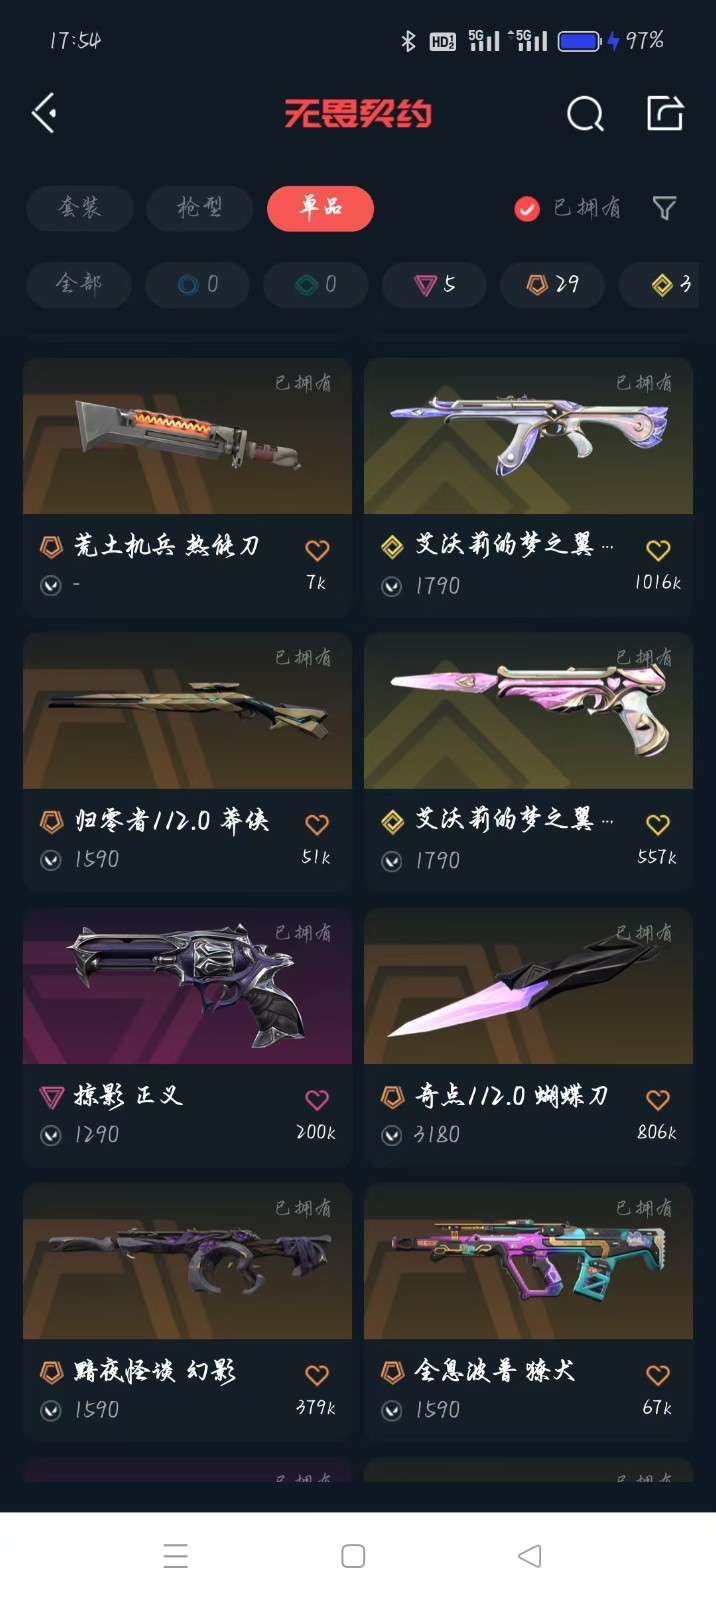The width and height of the screenshot is (716, 1600).
Task: Switch to the 枪型 tab
Action: click(200, 208)
